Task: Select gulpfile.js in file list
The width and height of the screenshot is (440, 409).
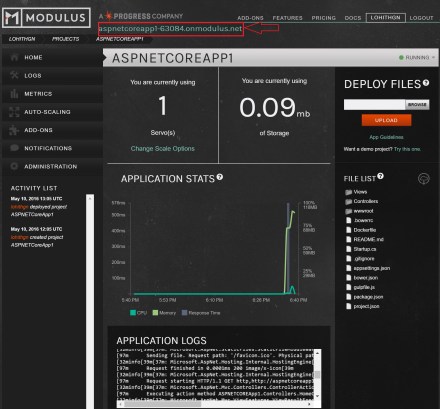Action: coord(360,287)
